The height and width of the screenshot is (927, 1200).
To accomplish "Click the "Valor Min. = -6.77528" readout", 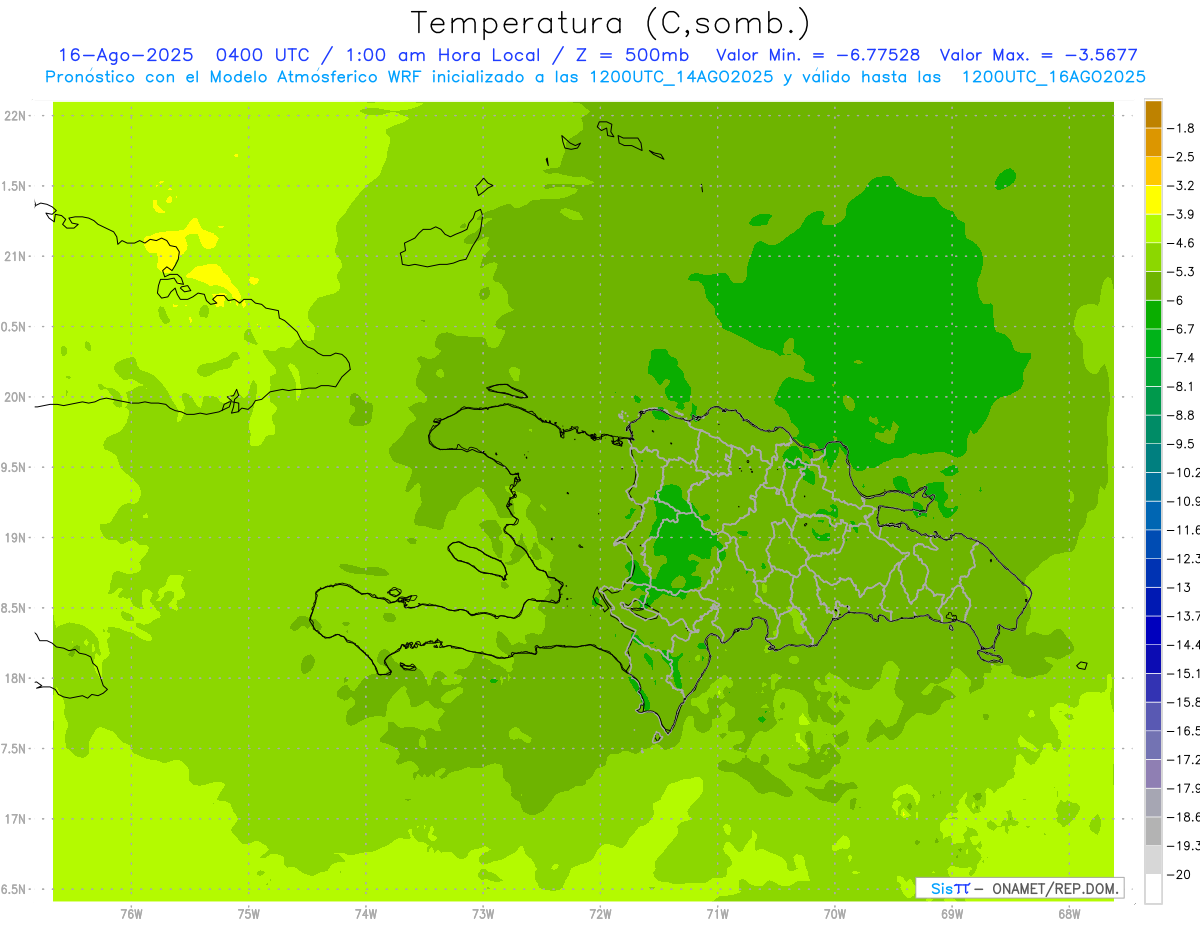I will click(x=818, y=55).
